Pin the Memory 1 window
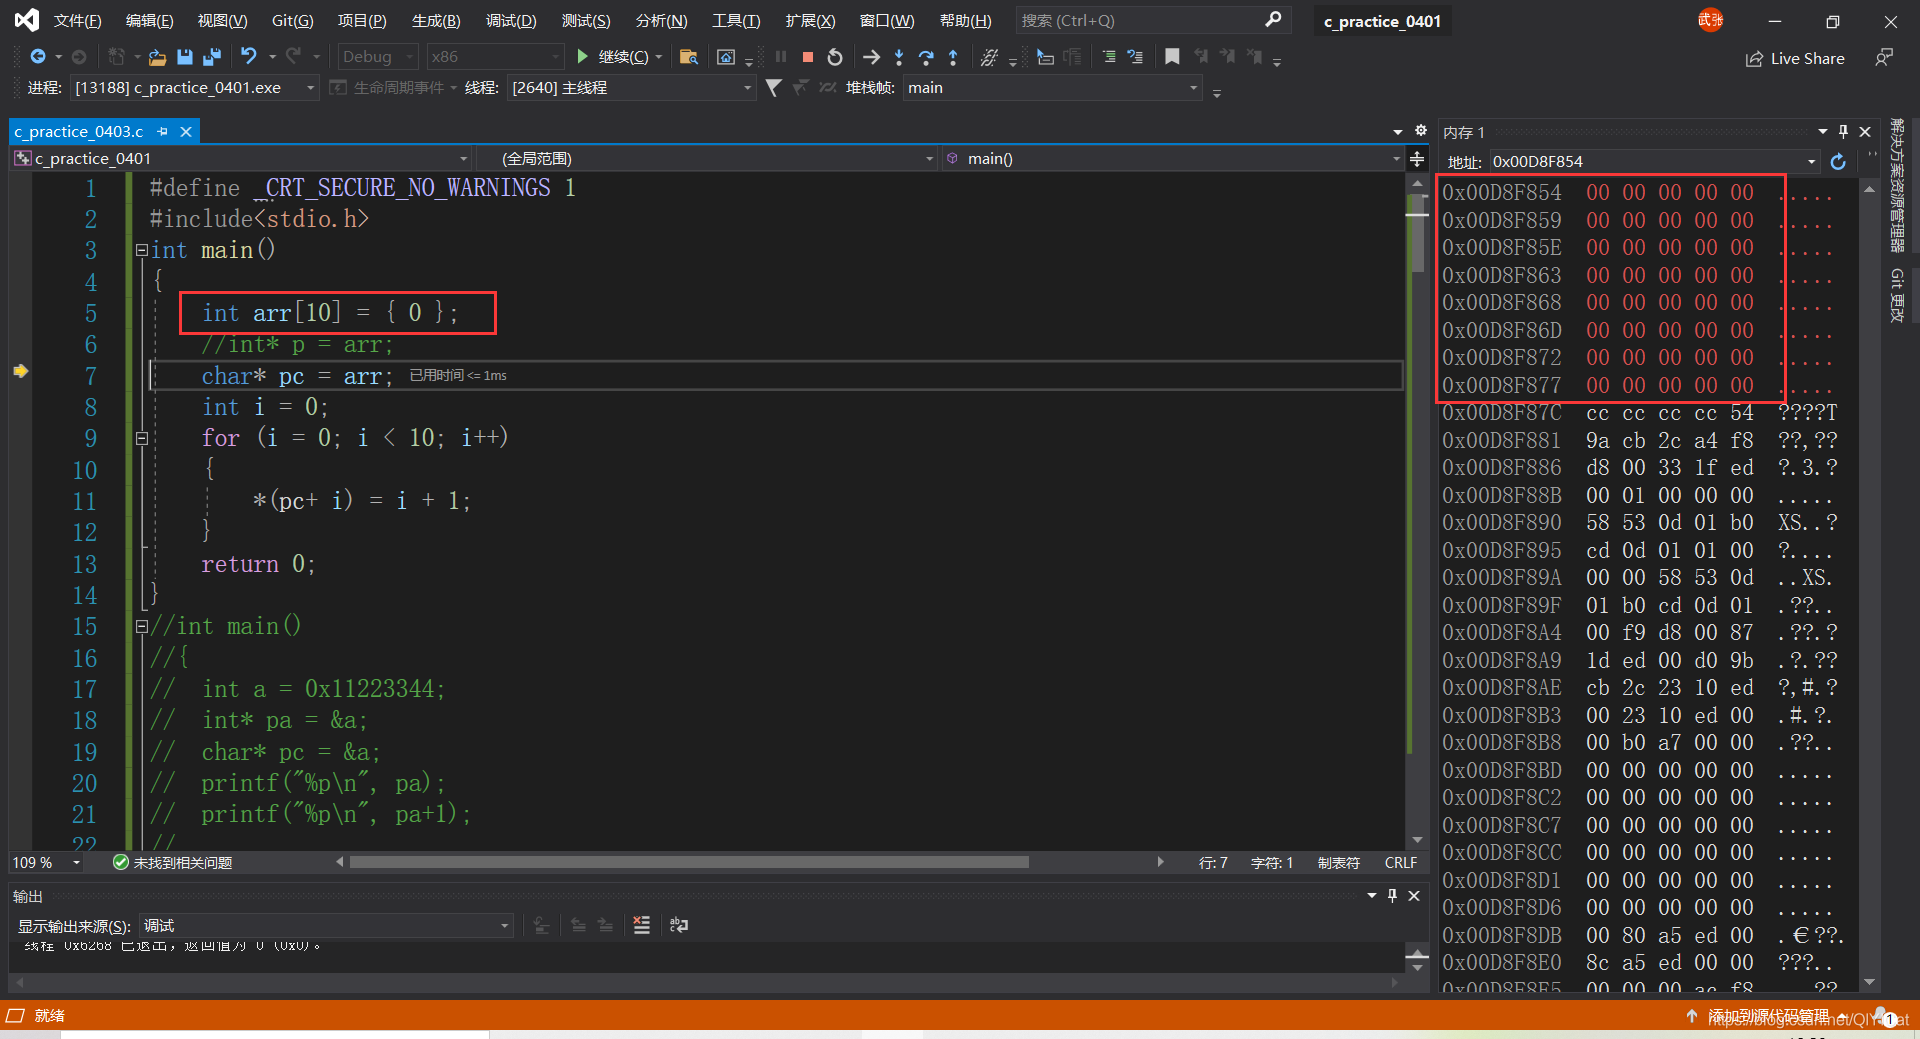The height and width of the screenshot is (1039, 1920). [x=1843, y=132]
